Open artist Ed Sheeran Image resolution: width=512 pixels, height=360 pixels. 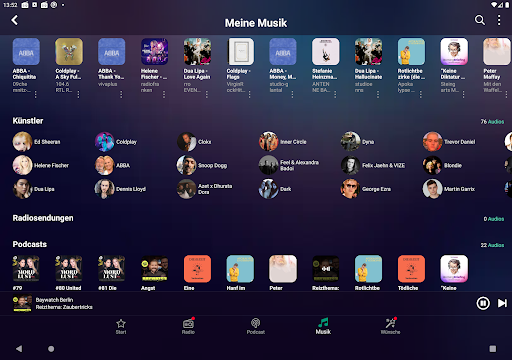(37, 142)
